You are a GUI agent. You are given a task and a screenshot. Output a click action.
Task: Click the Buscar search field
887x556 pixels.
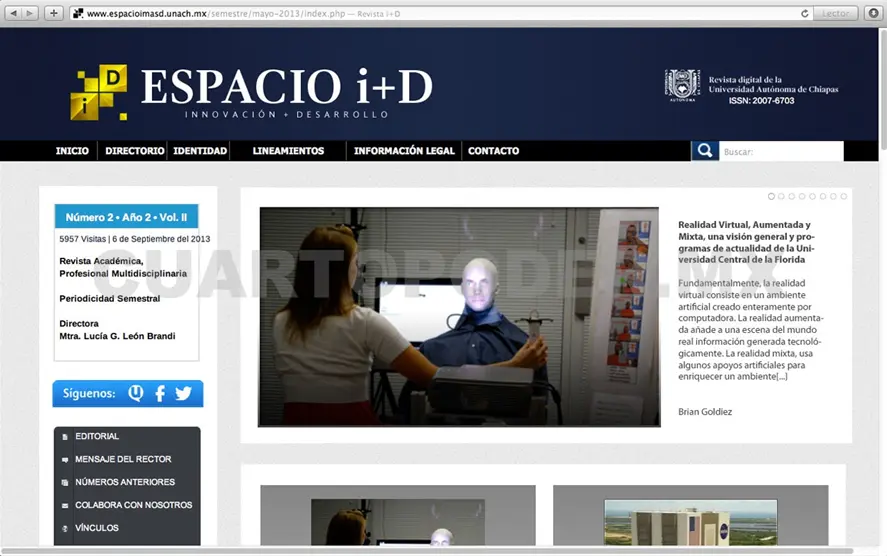tap(781, 151)
